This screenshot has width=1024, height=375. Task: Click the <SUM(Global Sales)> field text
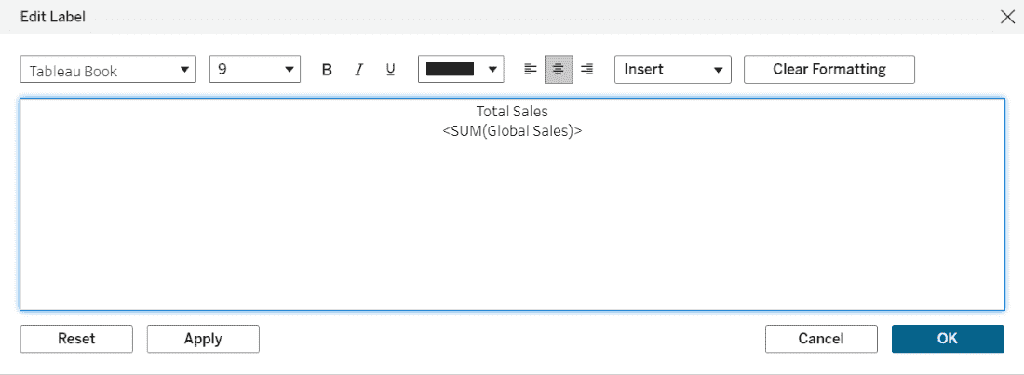tap(512, 131)
